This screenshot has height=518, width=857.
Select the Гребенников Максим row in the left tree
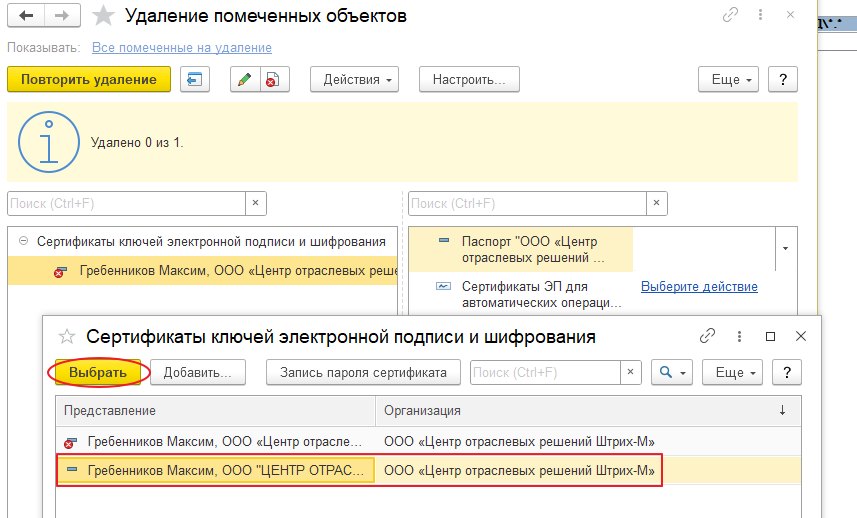point(202,270)
